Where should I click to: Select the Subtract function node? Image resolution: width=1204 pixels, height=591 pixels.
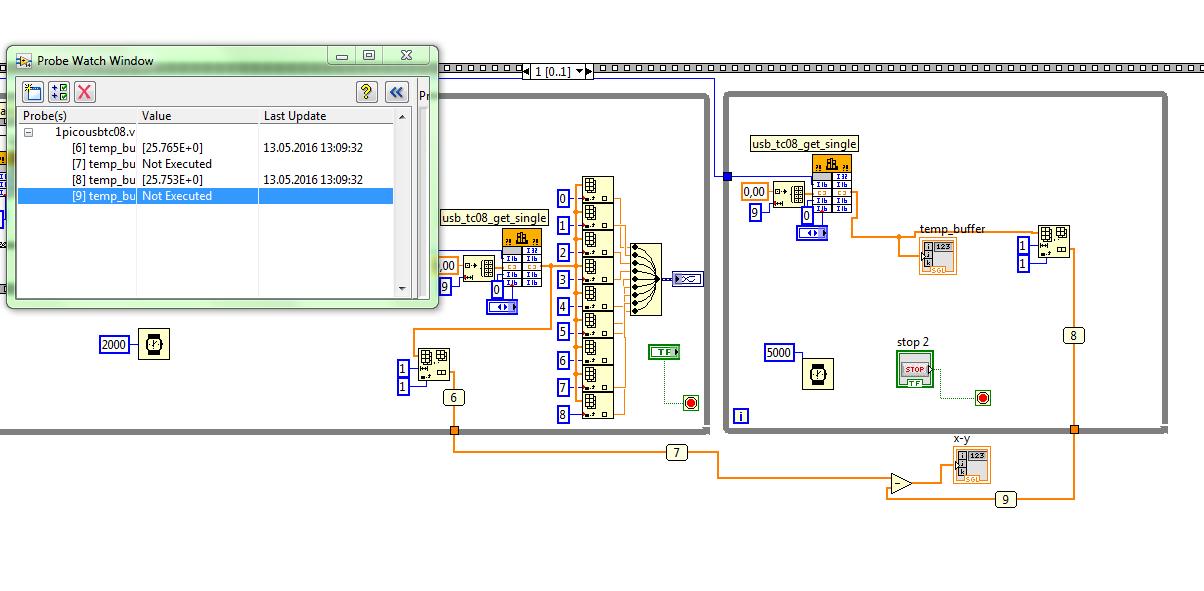click(x=900, y=484)
